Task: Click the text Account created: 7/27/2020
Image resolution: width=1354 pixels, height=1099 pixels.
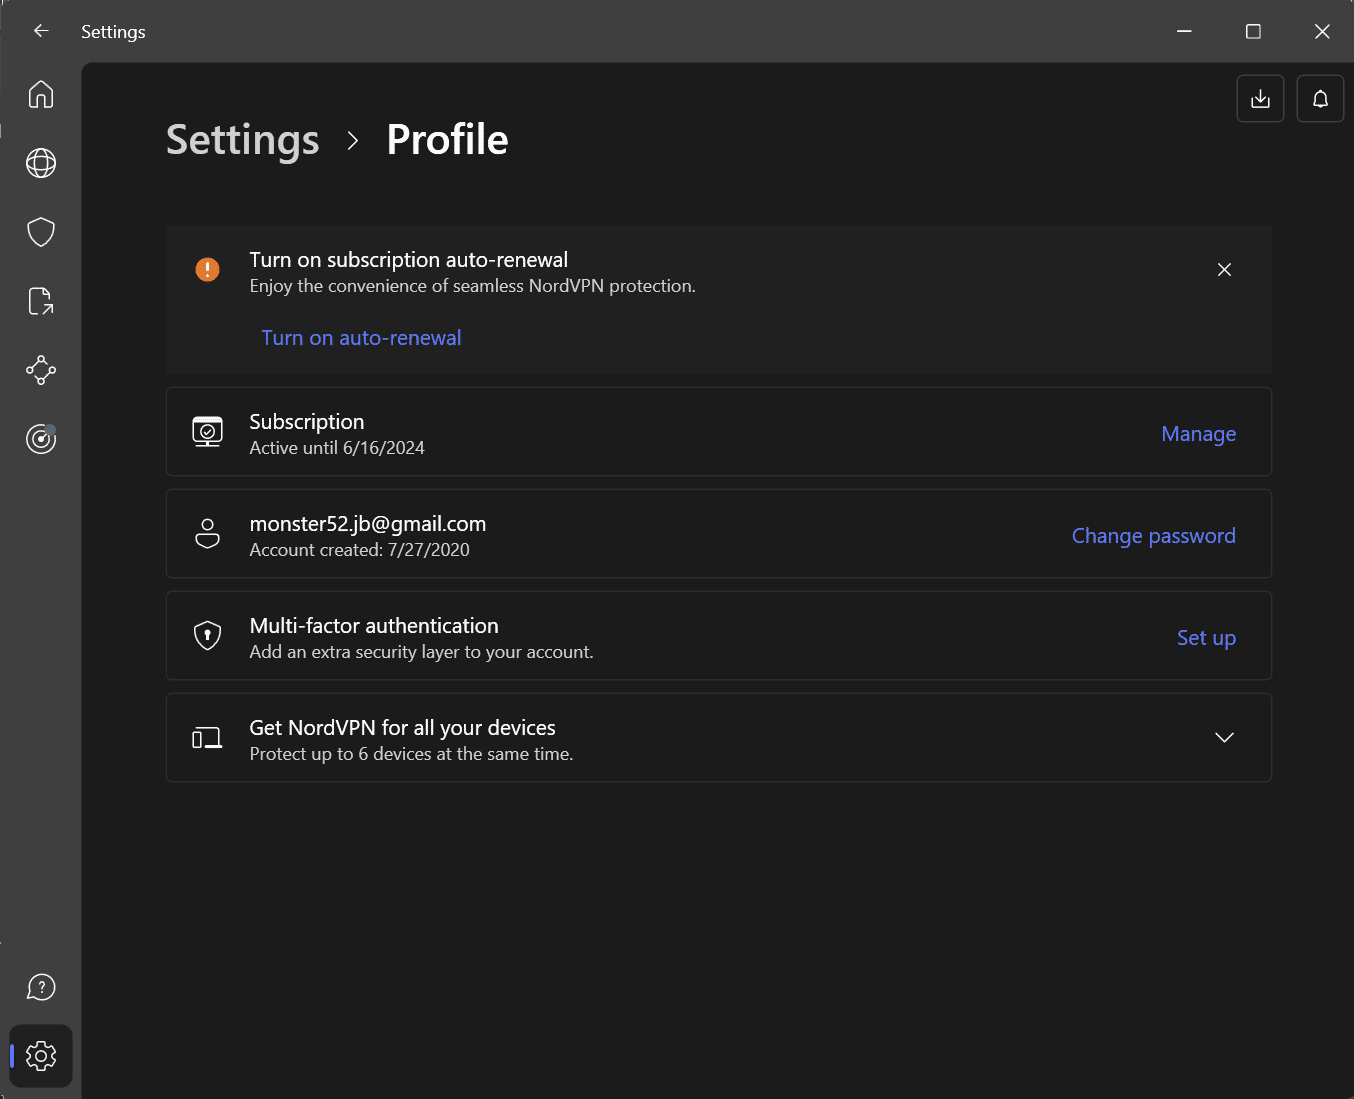Action: [x=359, y=550]
